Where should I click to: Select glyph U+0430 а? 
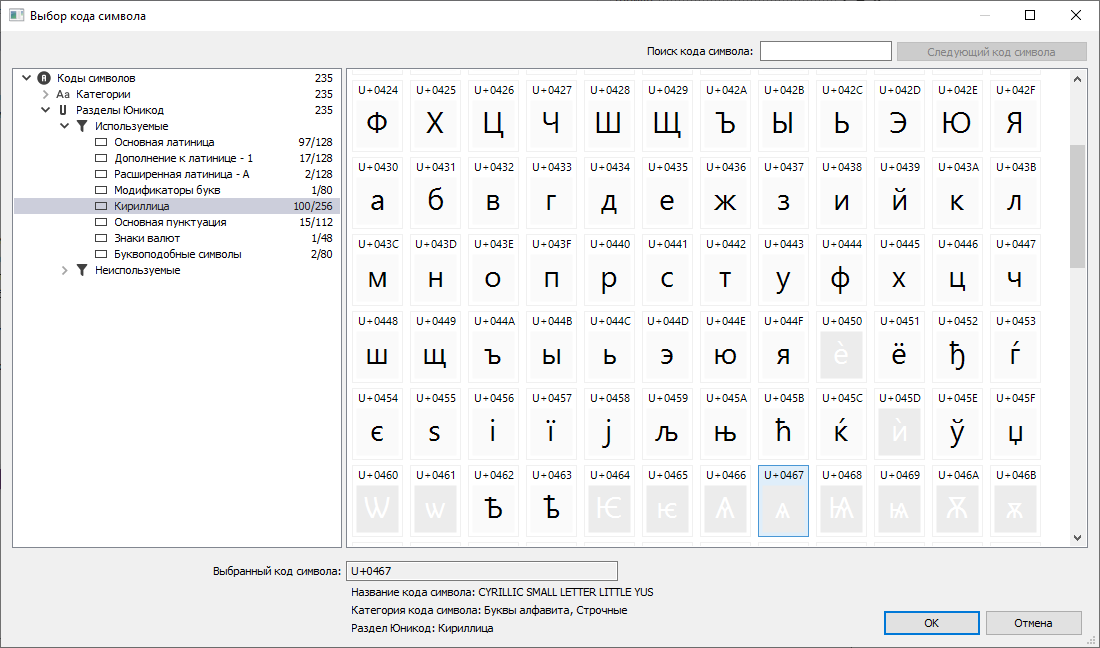377,193
